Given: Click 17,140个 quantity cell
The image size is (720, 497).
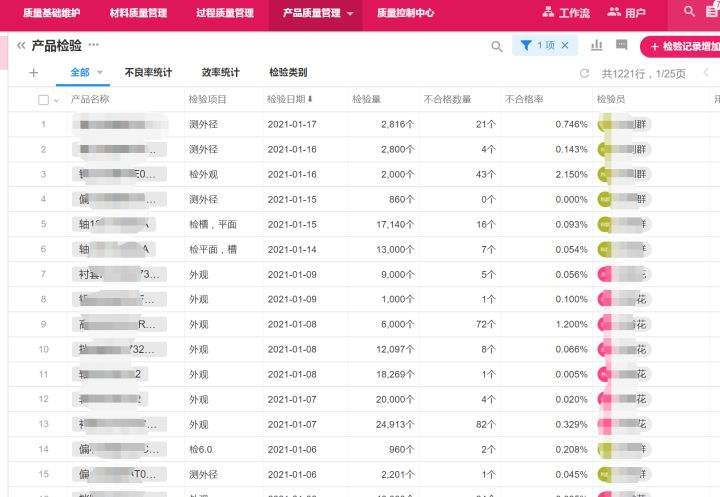Looking at the screenshot, I should tap(395, 225).
